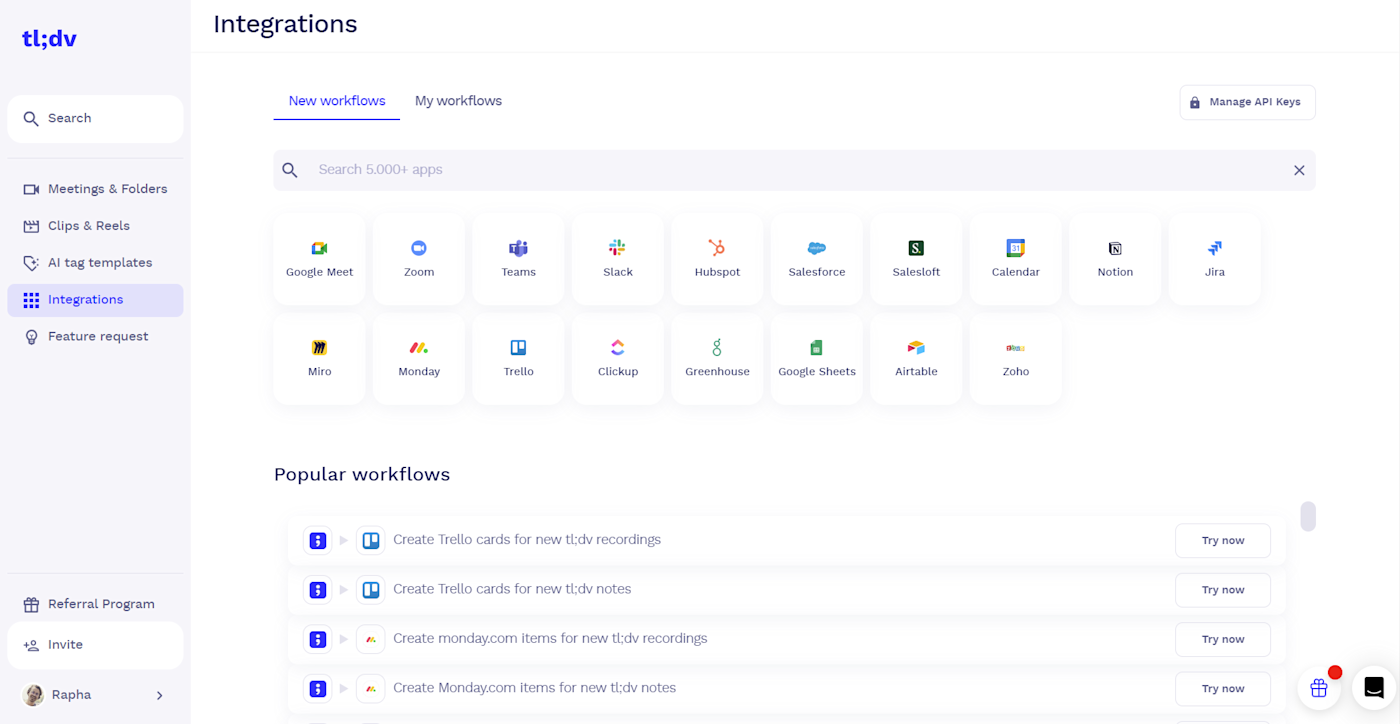Click "Create monday.com items for new tl;dv recordings"
Image resolution: width=1400 pixels, height=724 pixels.
pyautogui.click(x=550, y=638)
